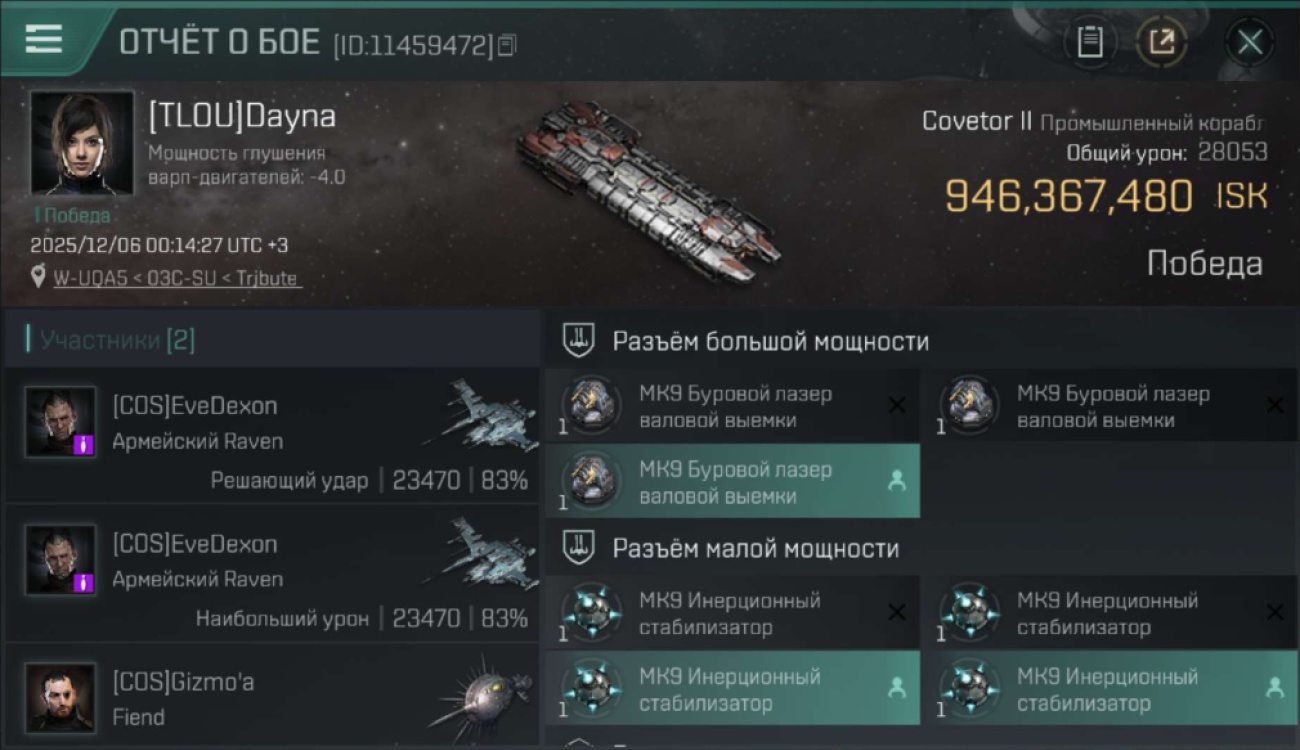The height and width of the screenshot is (750, 1300).
Task: Open [TLOU]Dayna pilot portrait
Action: click(82, 143)
